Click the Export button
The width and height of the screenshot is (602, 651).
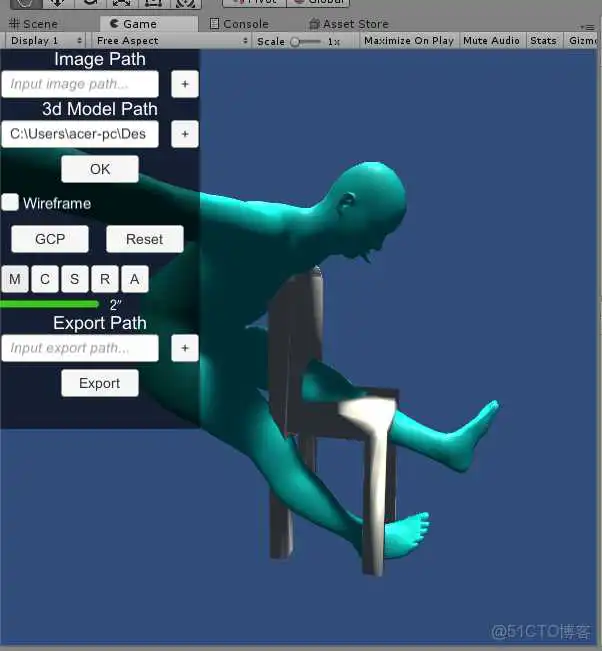[x=100, y=383]
